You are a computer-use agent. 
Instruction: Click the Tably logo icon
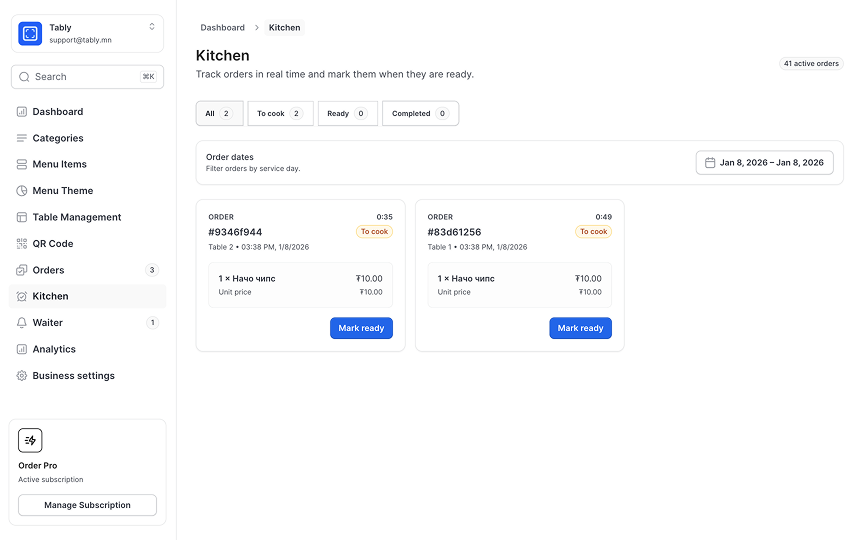30,34
